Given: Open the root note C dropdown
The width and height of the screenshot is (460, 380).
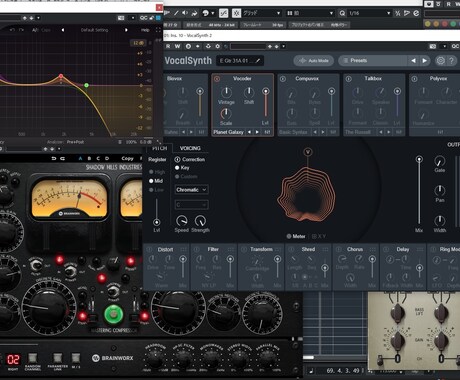Looking at the screenshot, I should pos(191,204).
